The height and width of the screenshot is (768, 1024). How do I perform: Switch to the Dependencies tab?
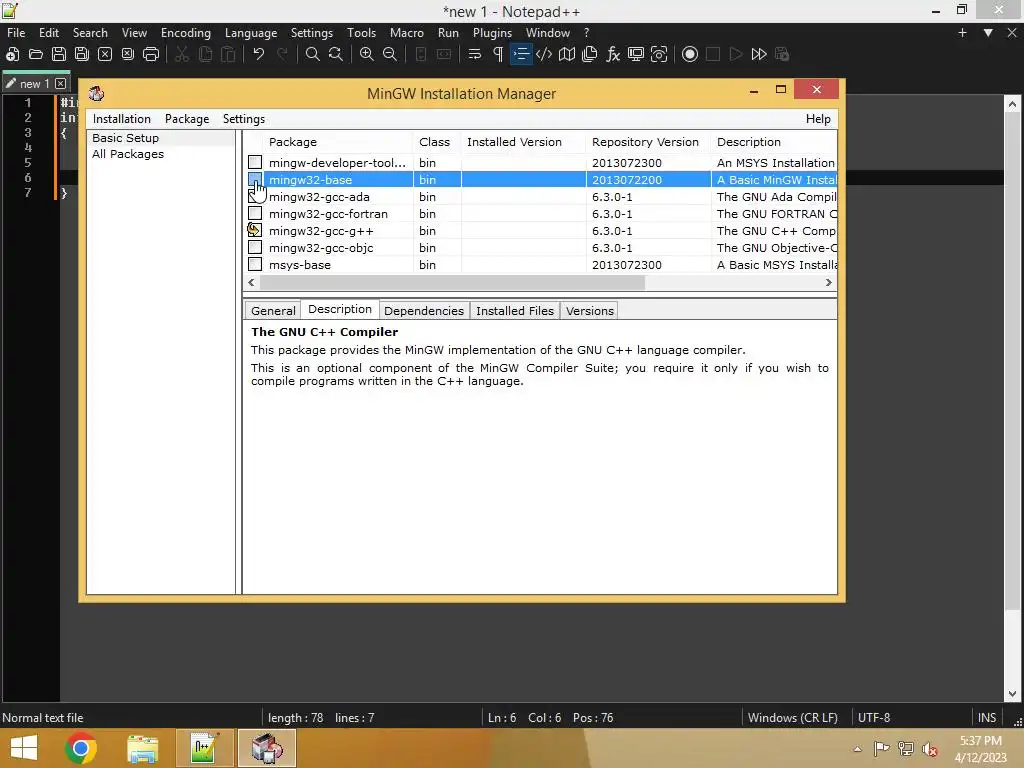coord(424,311)
